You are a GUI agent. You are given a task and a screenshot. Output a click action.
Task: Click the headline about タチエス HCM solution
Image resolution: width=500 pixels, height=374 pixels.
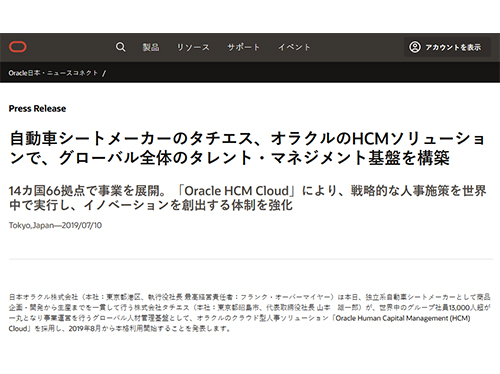[247, 148]
